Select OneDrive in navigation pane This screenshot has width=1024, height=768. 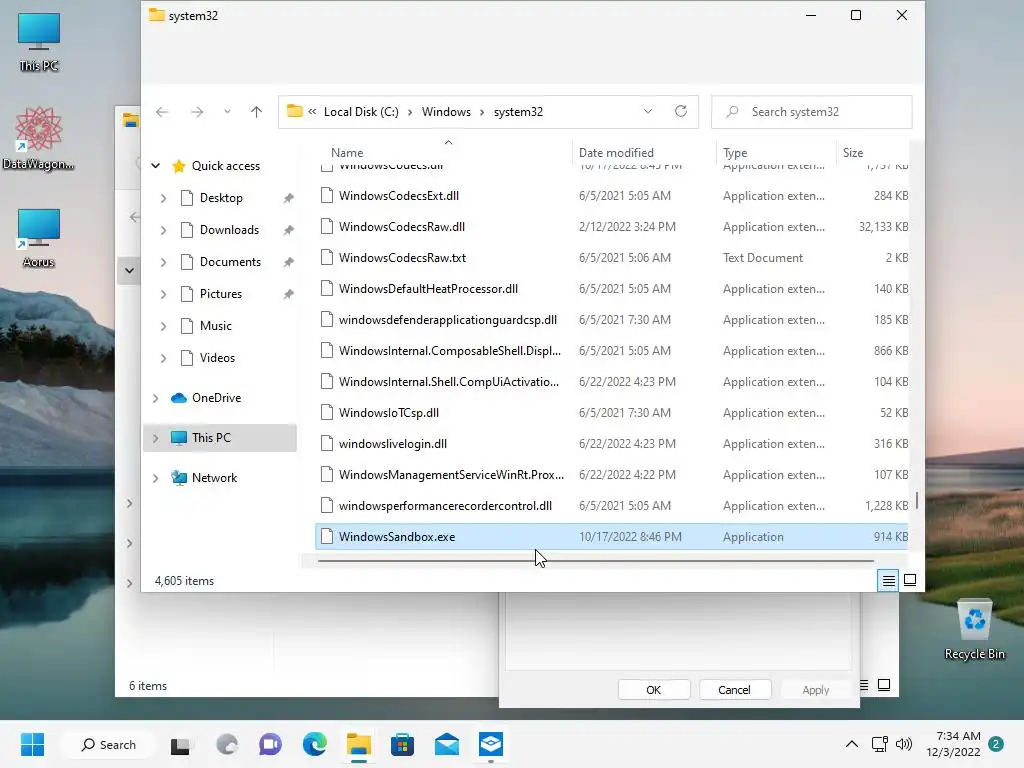pyautogui.click(x=216, y=398)
